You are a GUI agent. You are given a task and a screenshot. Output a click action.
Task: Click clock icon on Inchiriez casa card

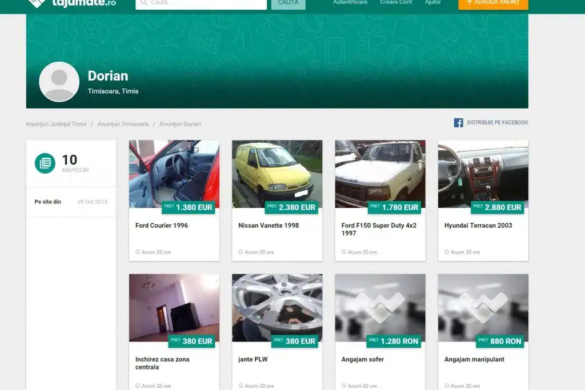[x=138, y=386]
